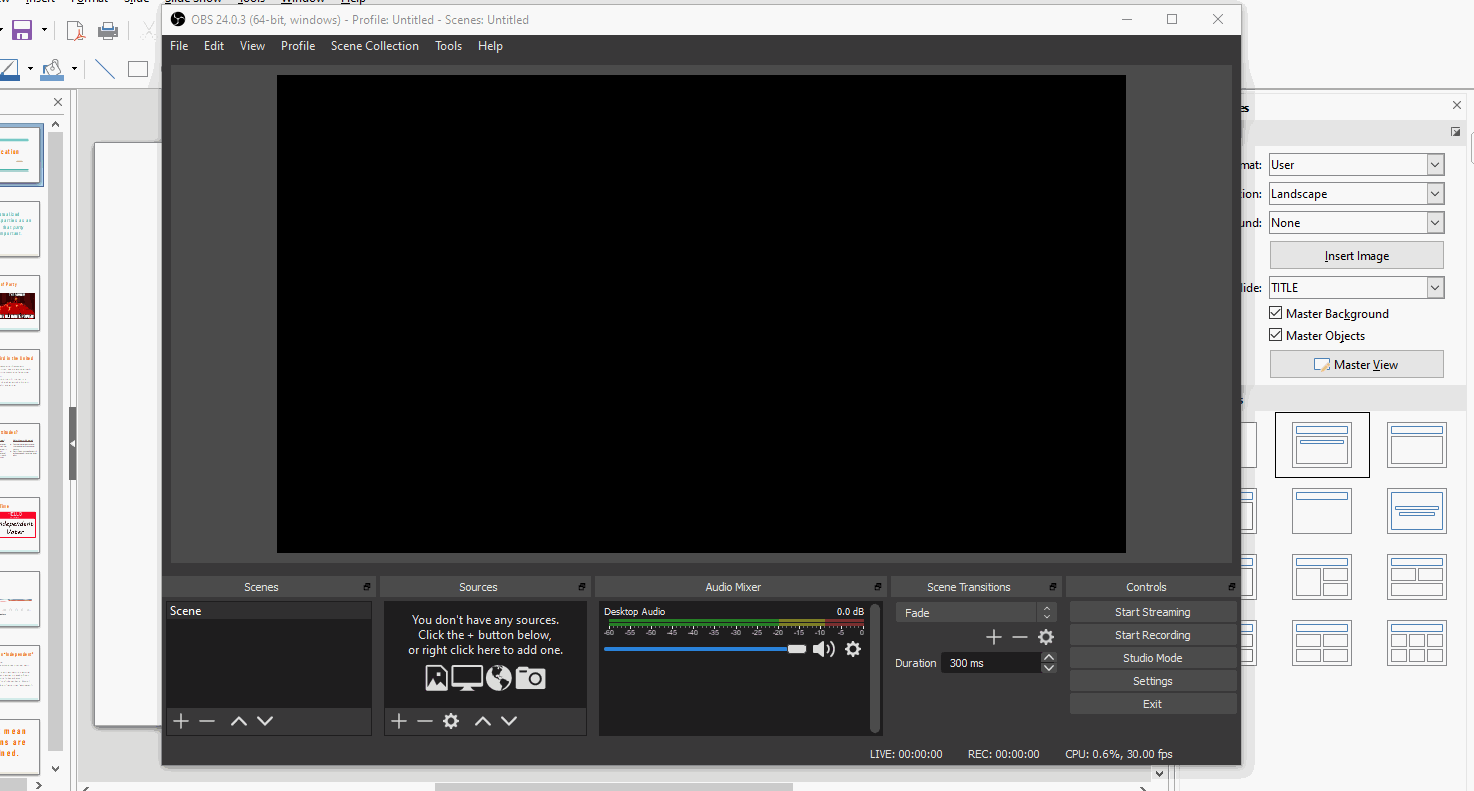
Task: Click Insert Image in the Impress sidebar
Action: tap(1357, 256)
